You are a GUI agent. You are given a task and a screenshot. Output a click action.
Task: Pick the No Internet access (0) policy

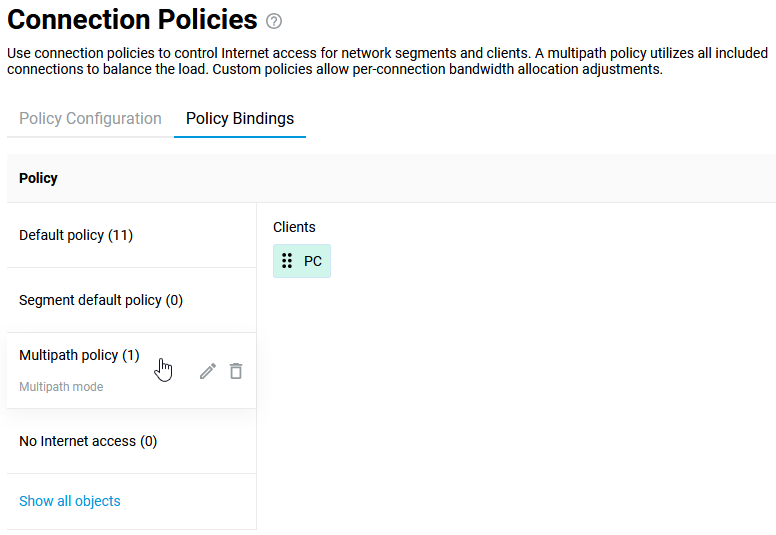click(x=88, y=441)
